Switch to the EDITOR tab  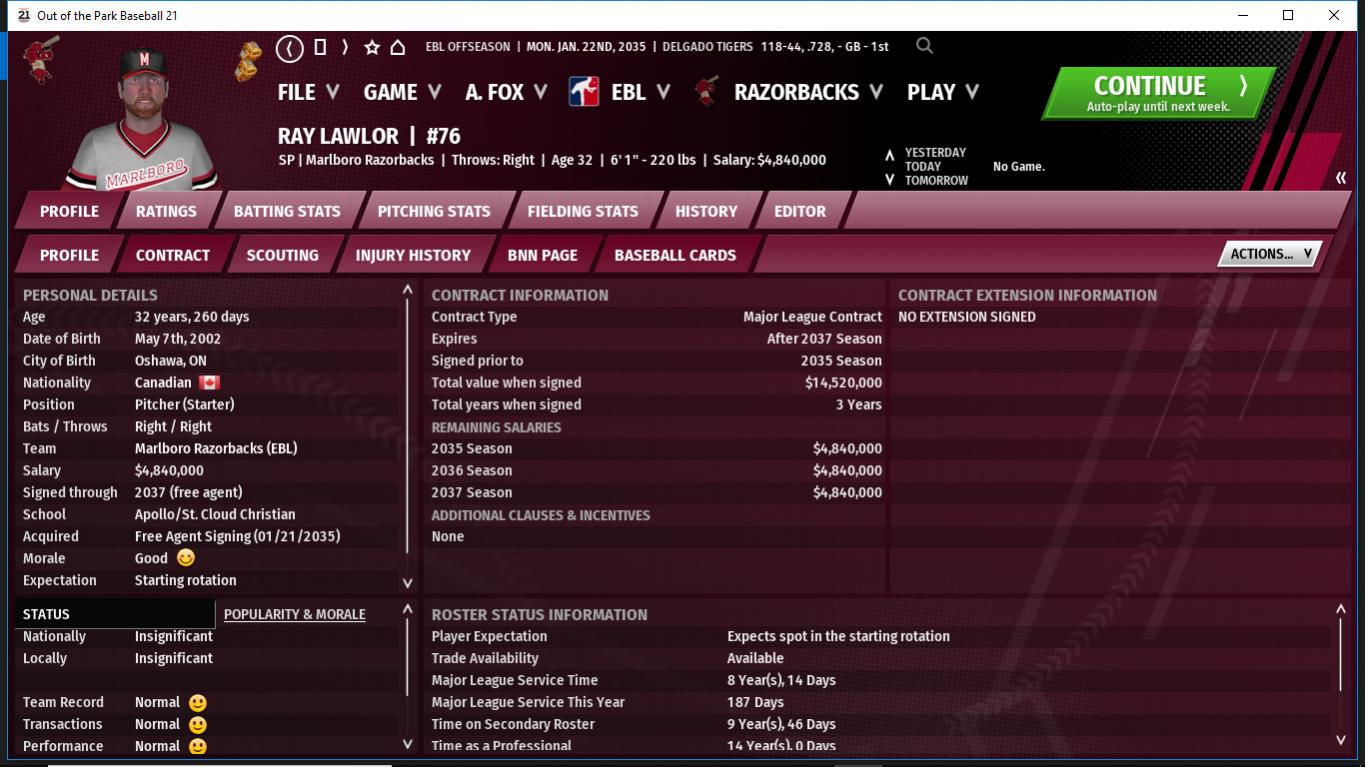pos(800,211)
